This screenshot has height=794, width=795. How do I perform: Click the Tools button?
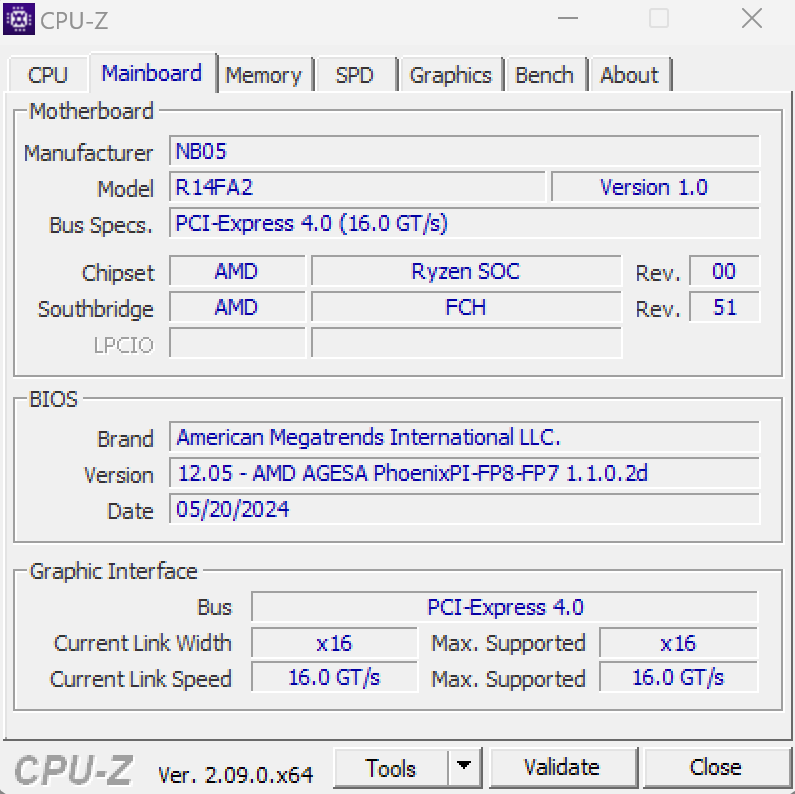point(391,768)
